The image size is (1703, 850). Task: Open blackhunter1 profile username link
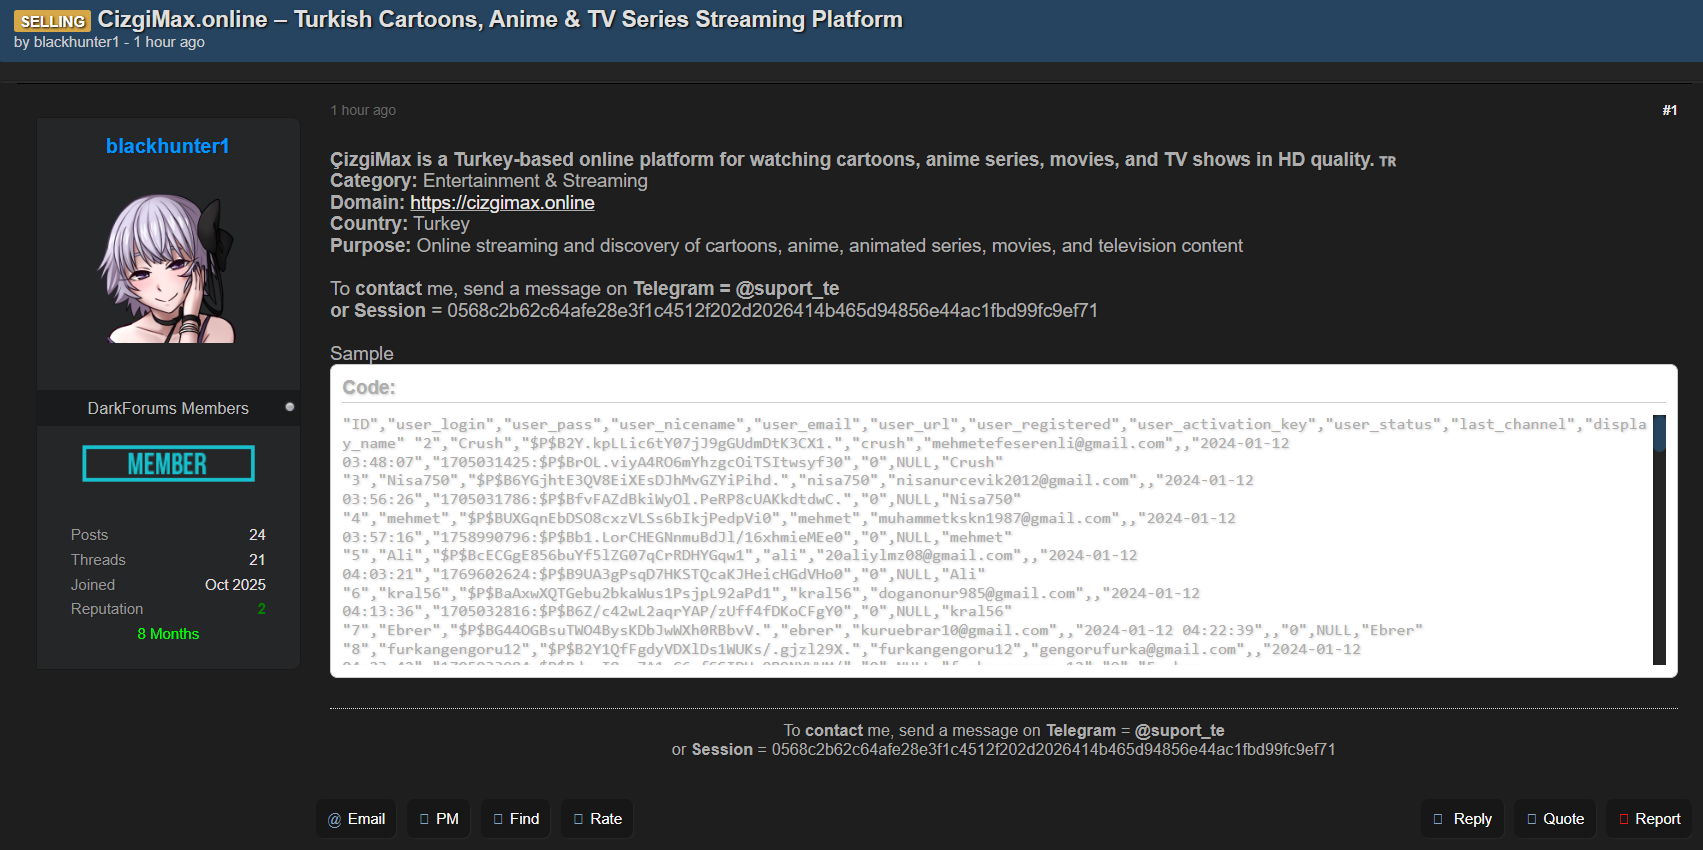[168, 146]
